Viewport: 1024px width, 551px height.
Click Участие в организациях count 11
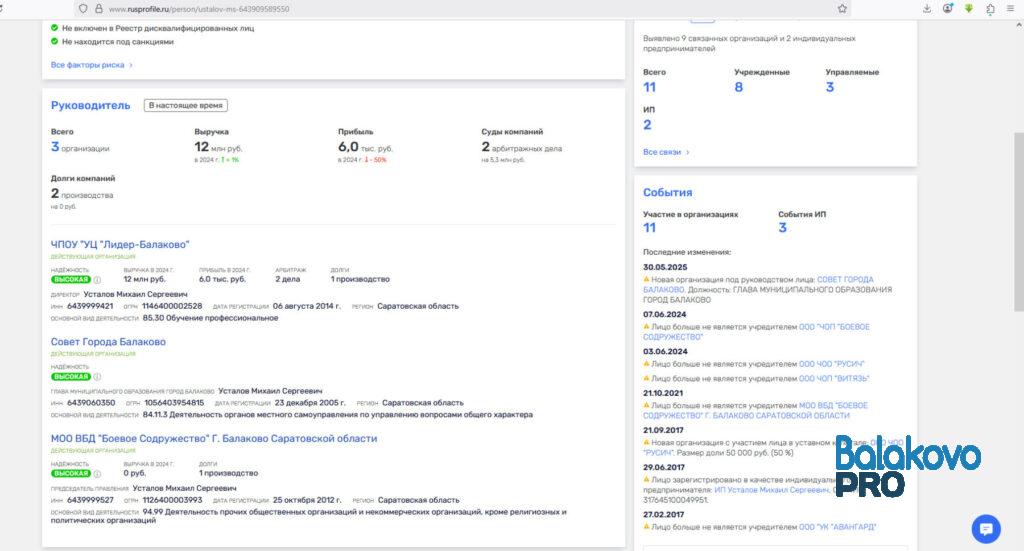[x=649, y=228]
